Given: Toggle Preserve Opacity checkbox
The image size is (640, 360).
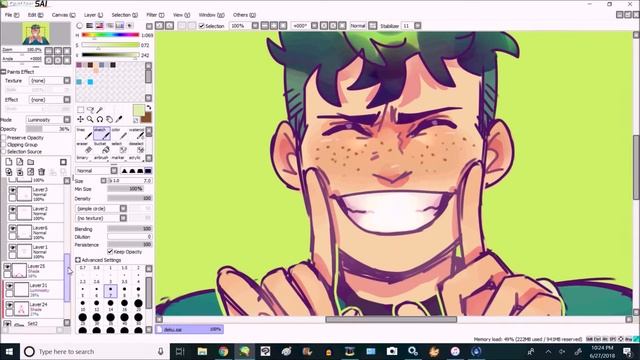Looking at the screenshot, I should [x=4, y=138].
